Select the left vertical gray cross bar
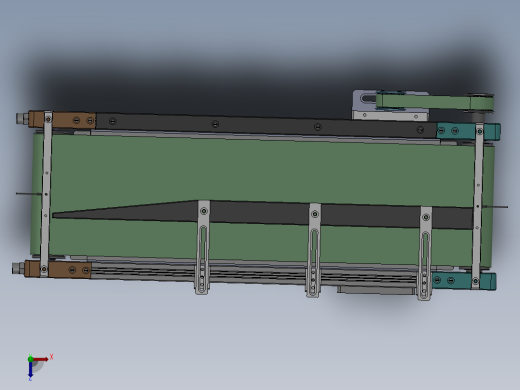The width and height of the screenshot is (520, 390). point(46,194)
